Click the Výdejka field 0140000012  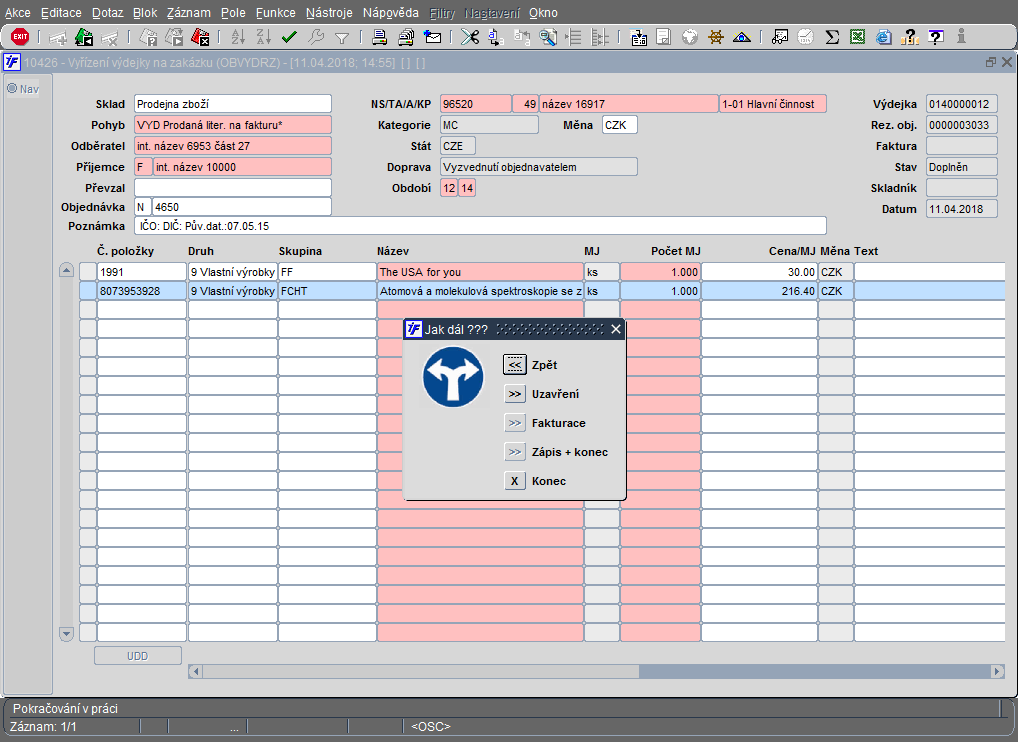click(961, 104)
